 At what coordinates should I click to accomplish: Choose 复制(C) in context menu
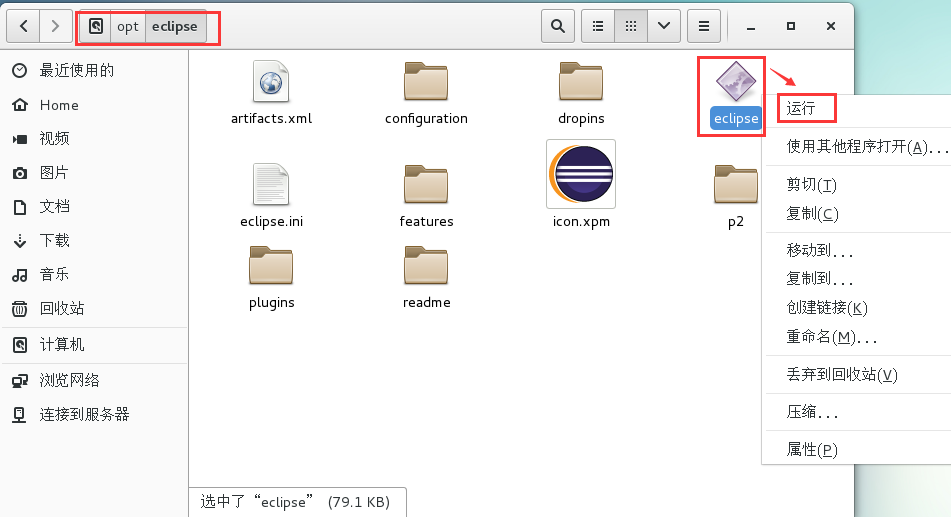tap(856, 213)
